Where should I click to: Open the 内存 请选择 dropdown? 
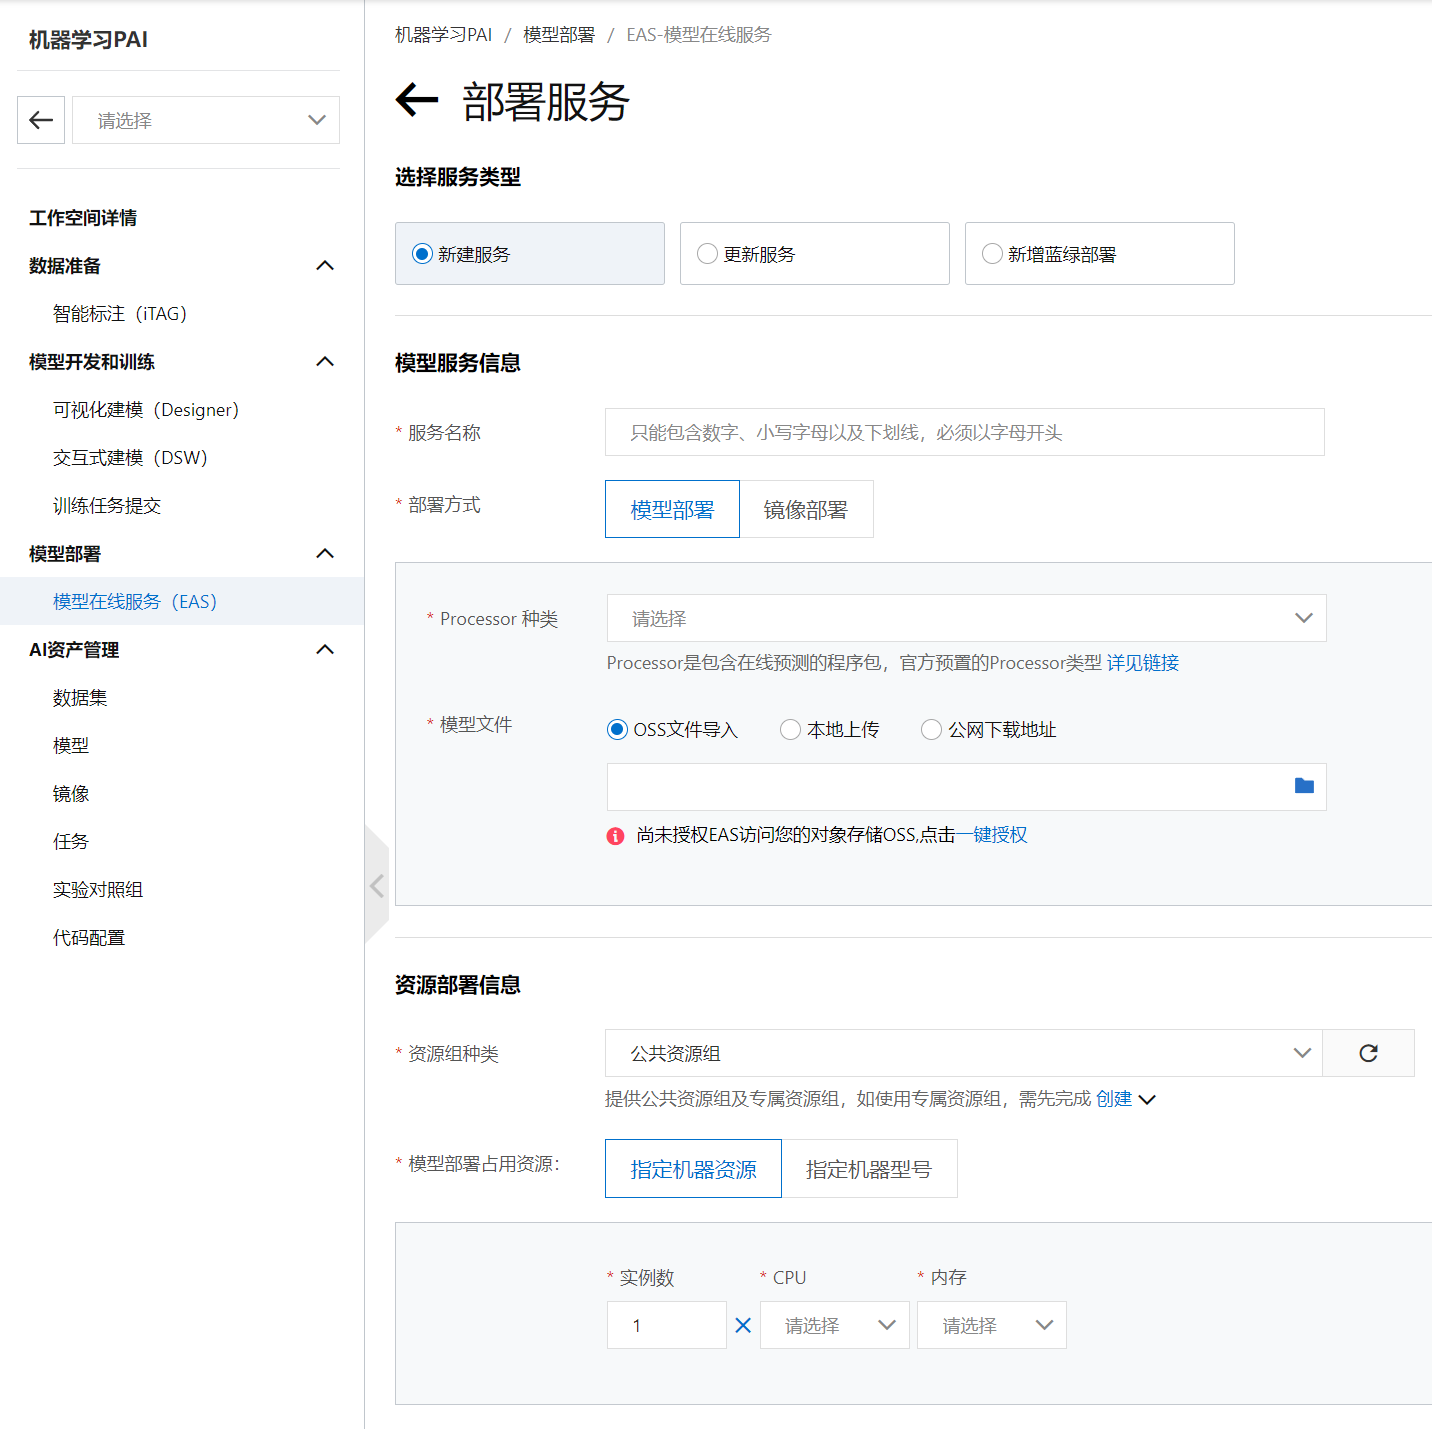click(x=992, y=1325)
